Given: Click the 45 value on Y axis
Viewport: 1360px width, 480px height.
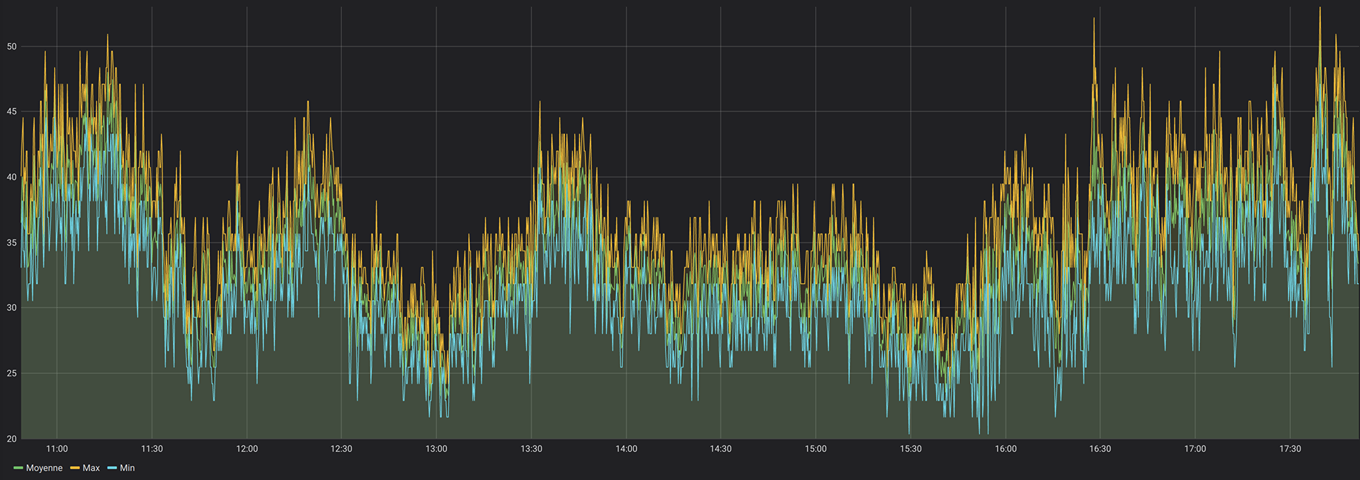Looking at the screenshot, I should tap(11, 111).
